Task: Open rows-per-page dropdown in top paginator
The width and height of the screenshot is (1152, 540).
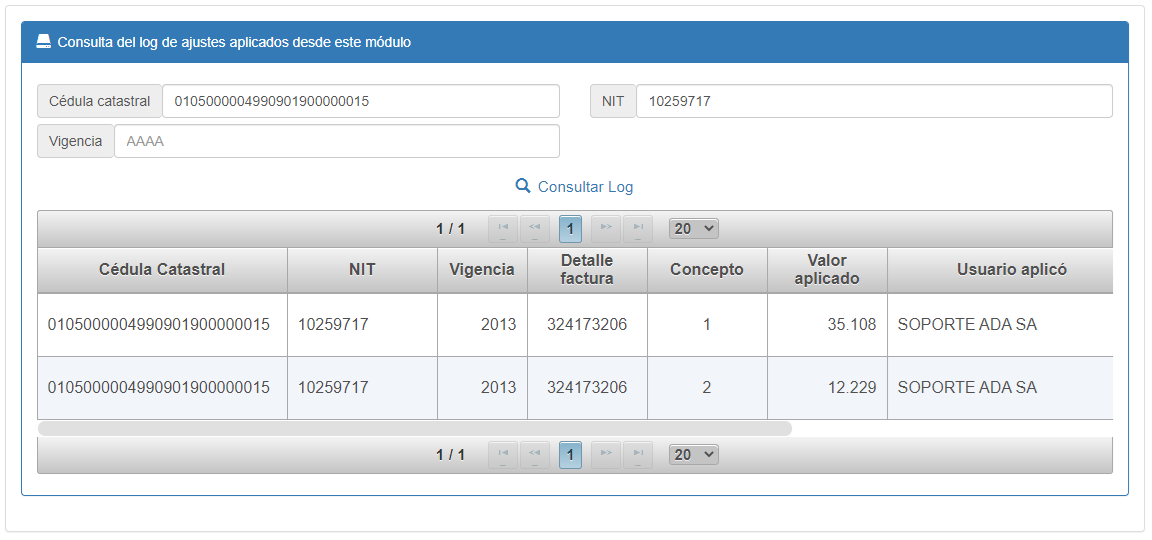Action: 693,229
